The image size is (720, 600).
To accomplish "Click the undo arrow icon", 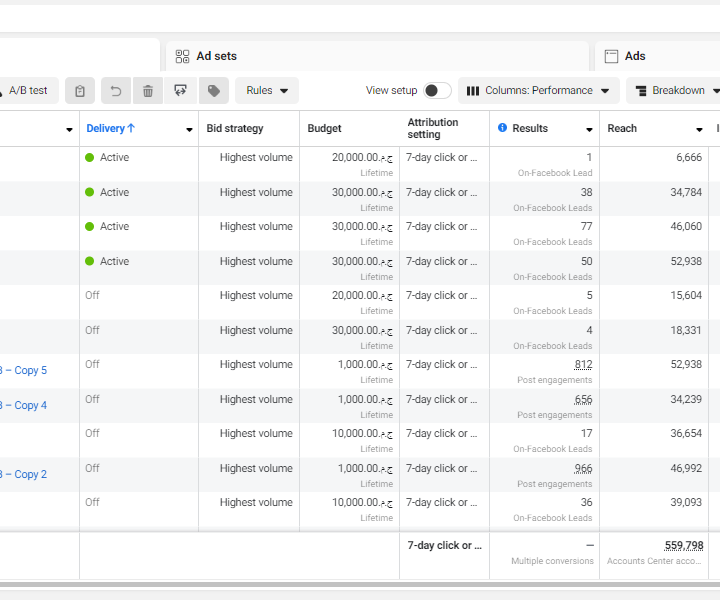I will pos(116,91).
